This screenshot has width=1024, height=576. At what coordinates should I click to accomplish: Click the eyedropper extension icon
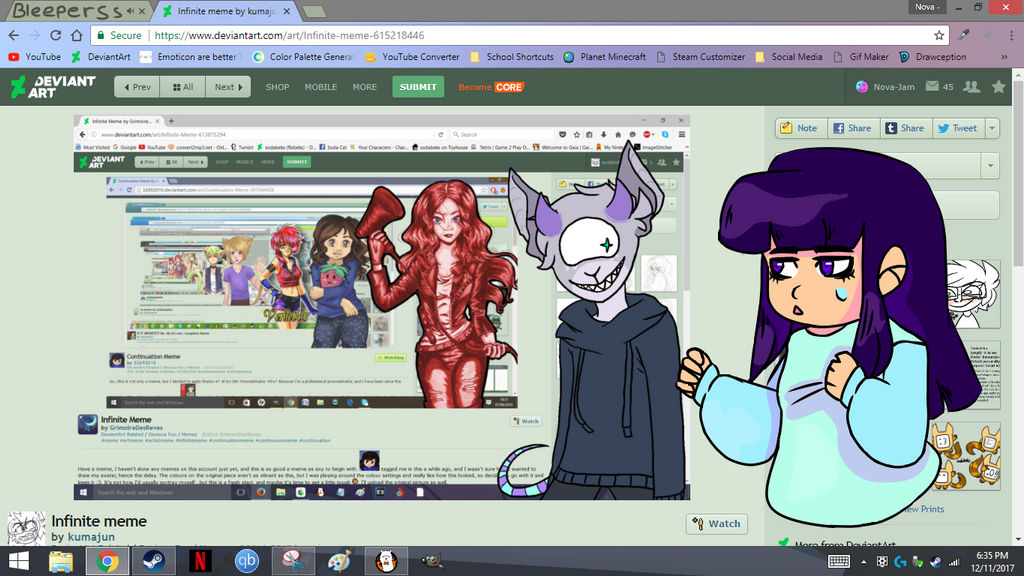tap(964, 35)
